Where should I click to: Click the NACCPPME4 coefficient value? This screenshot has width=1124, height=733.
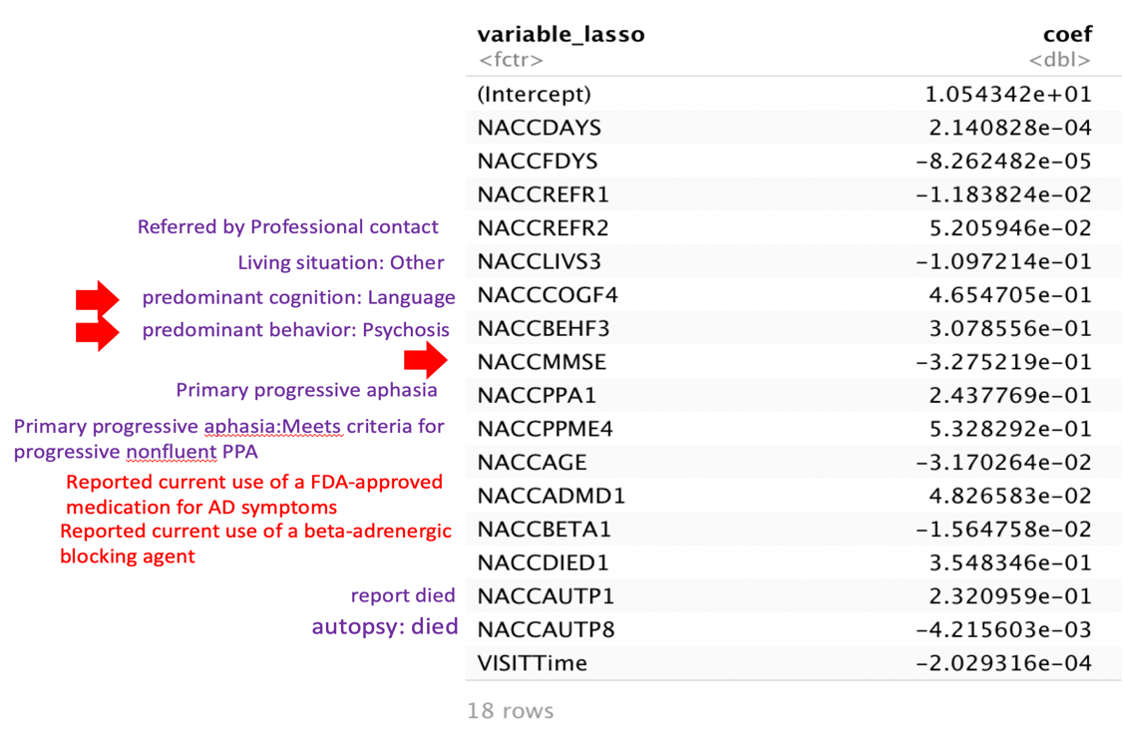1011,428
